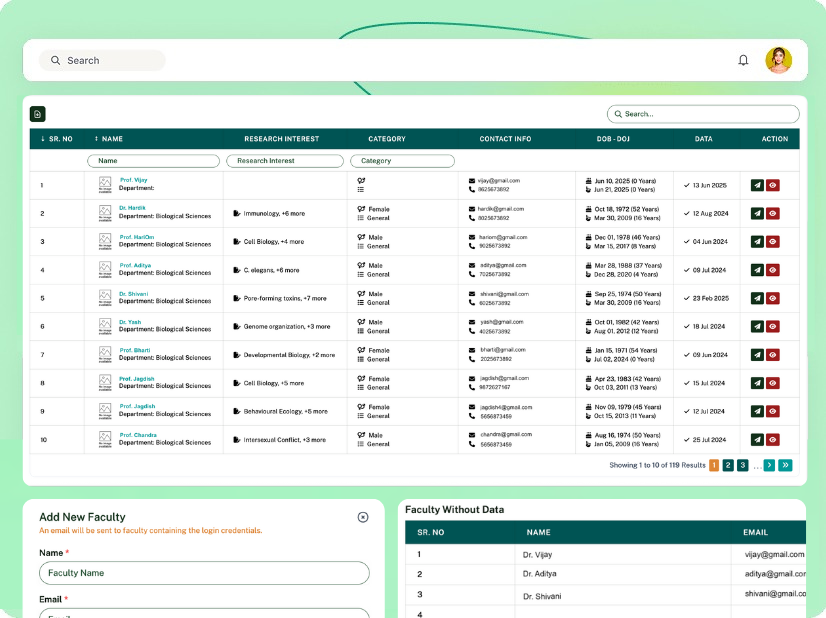Expand 'Immunology, +6 more' research interests
Image resolution: width=826 pixels, height=618 pixels.
[274, 213]
